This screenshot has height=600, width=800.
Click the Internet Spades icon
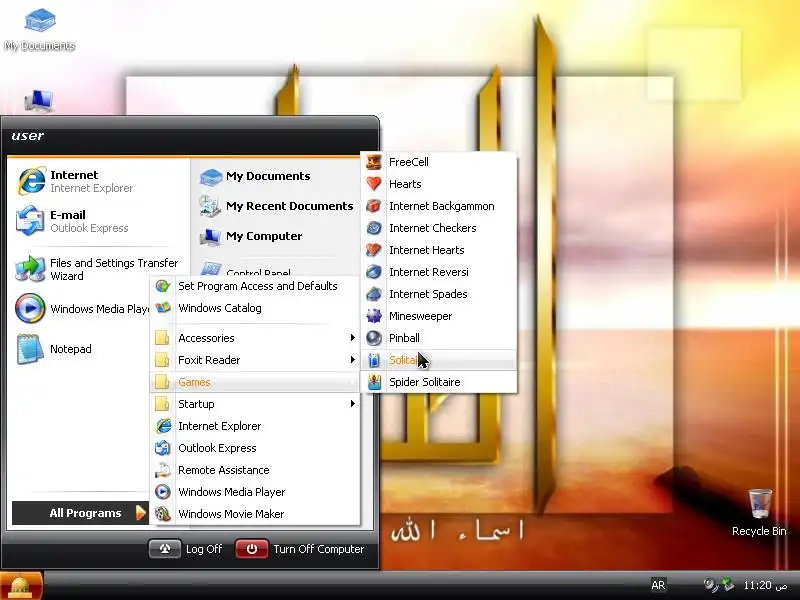click(374, 293)
